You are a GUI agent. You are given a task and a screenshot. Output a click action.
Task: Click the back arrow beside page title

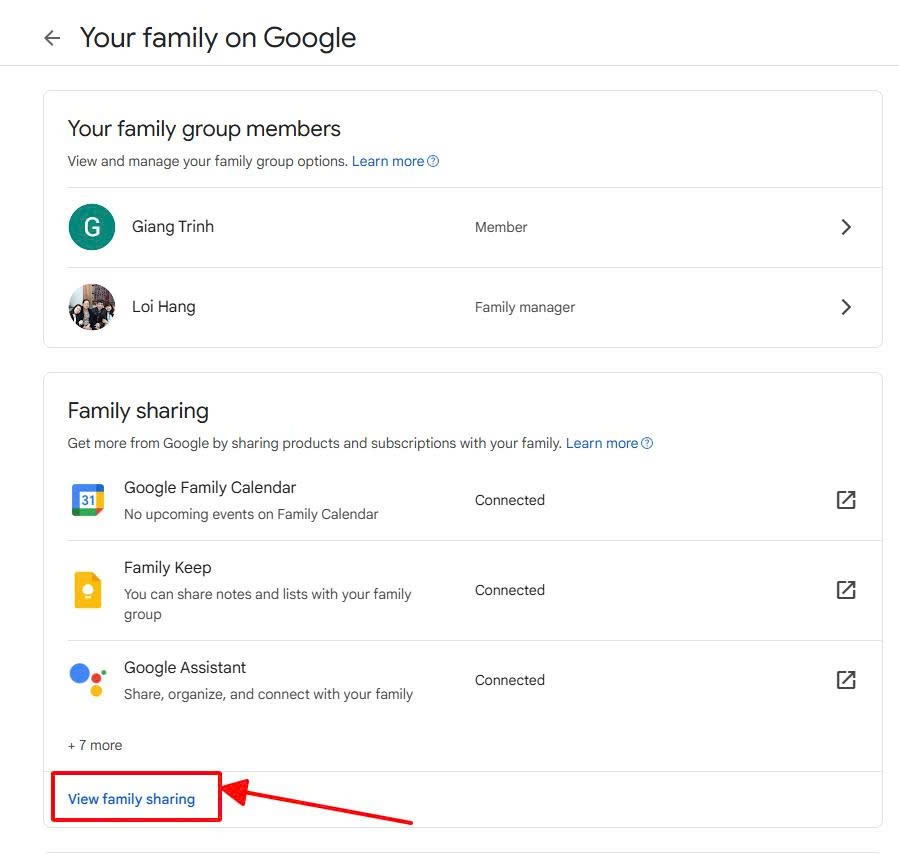[x=52, y=38]
